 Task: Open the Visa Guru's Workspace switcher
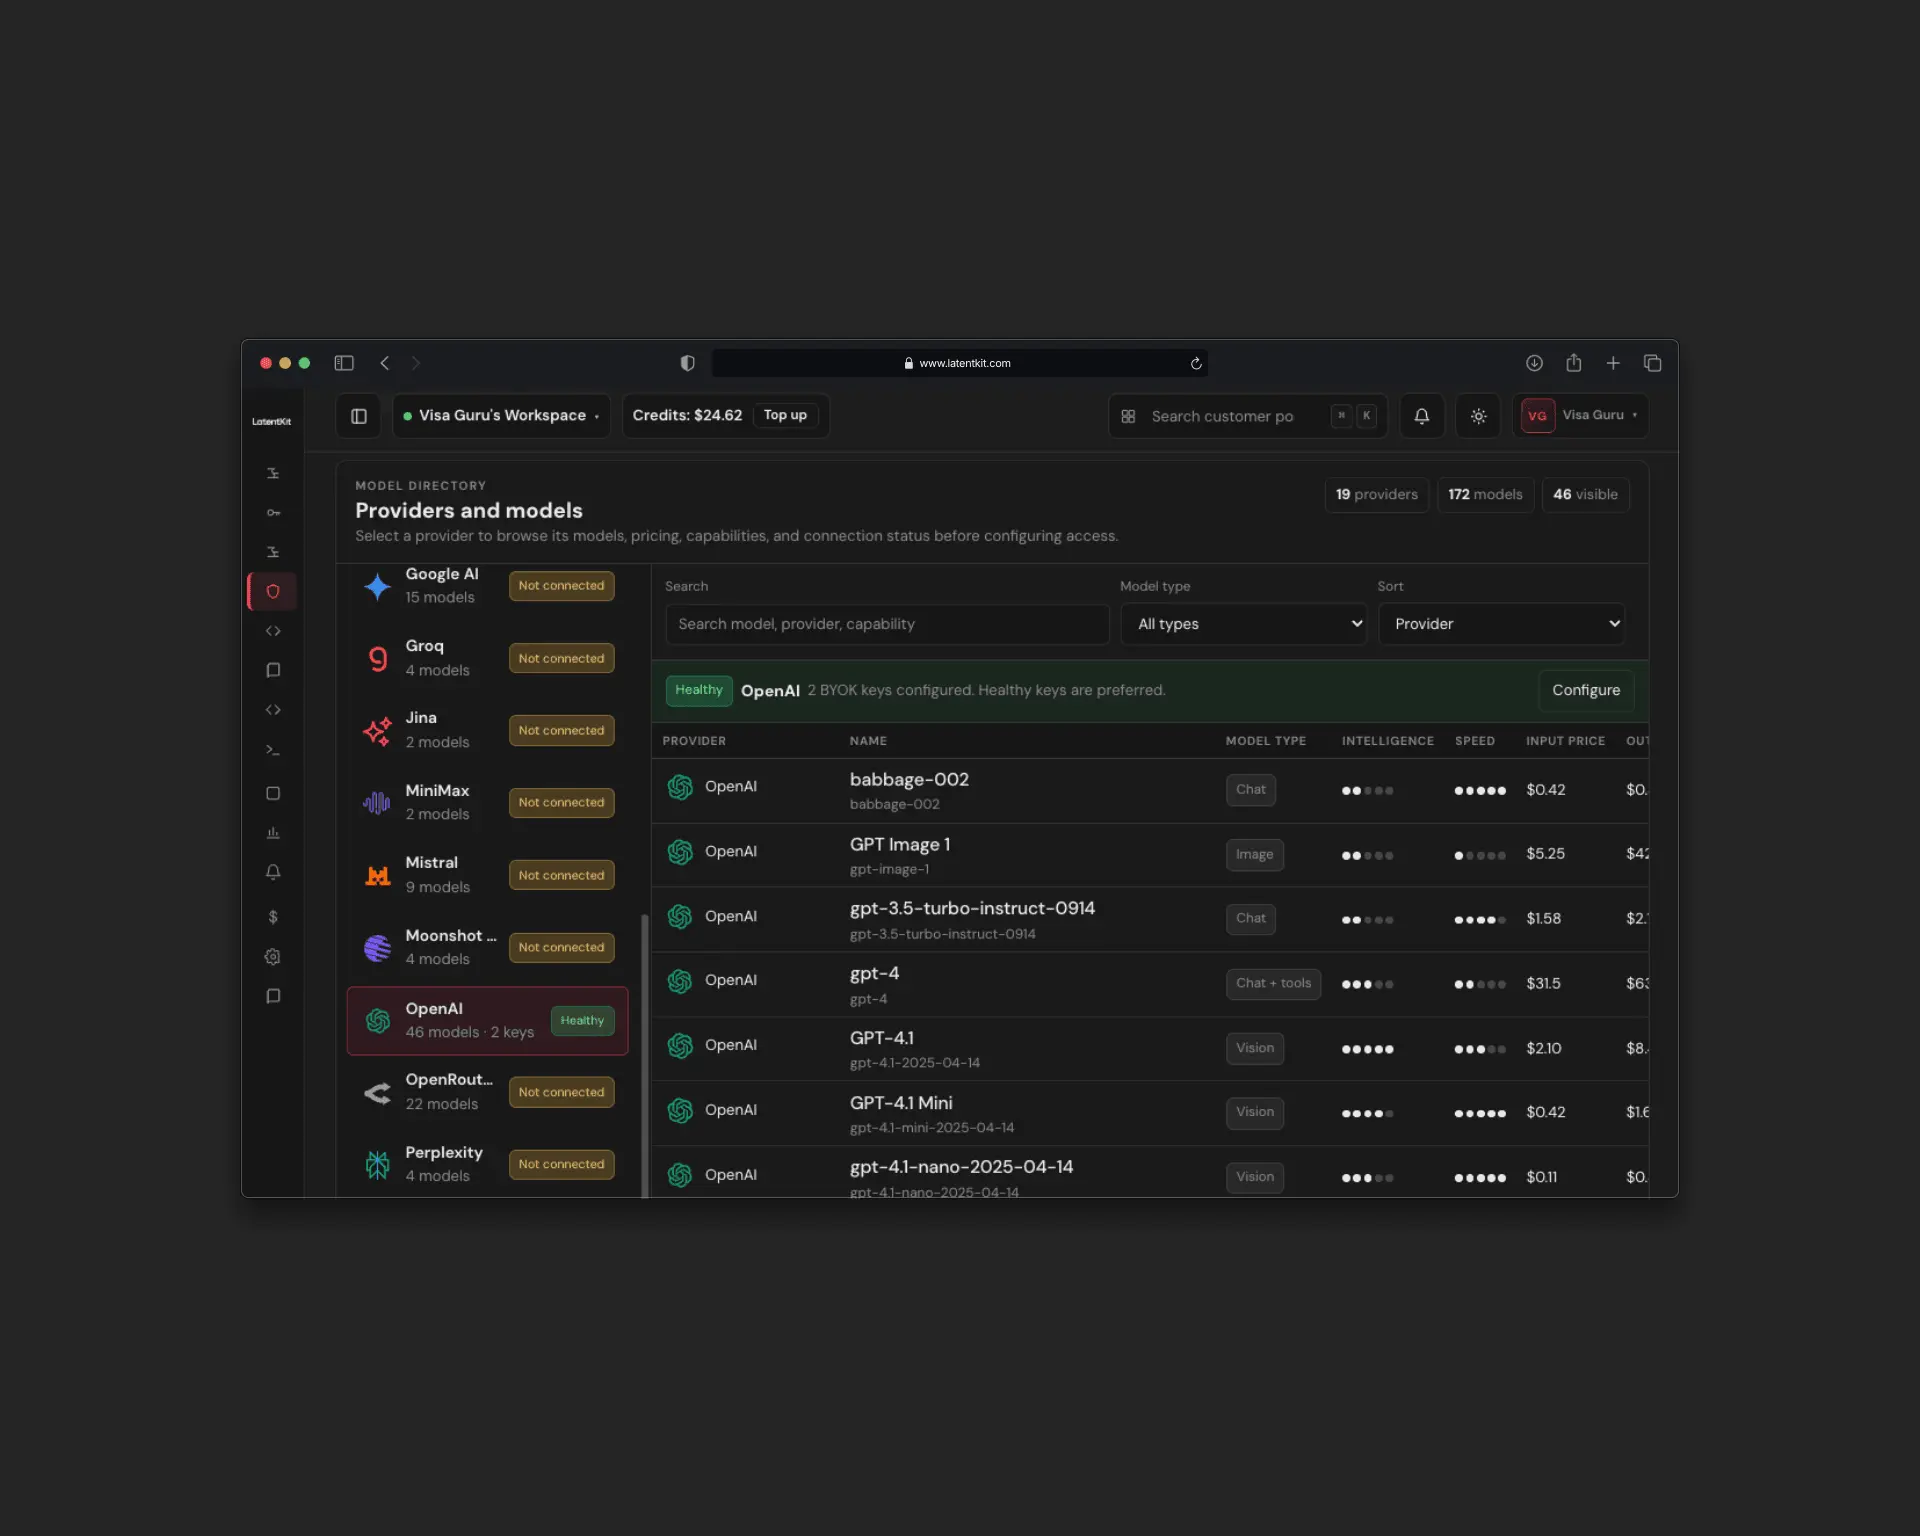coord(502,416)
